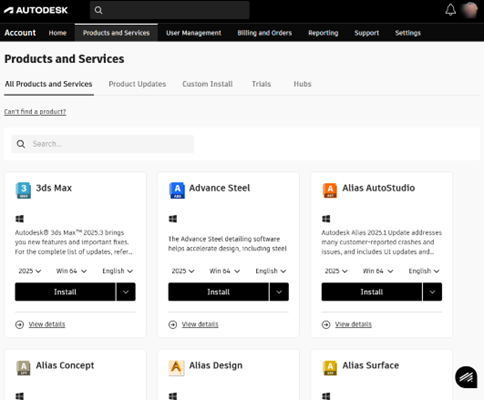The width and height of the screenshot is (484, 400).
Task: Click the Windows platform icon under Alias Concept
Action: click(x=20, y=396)
